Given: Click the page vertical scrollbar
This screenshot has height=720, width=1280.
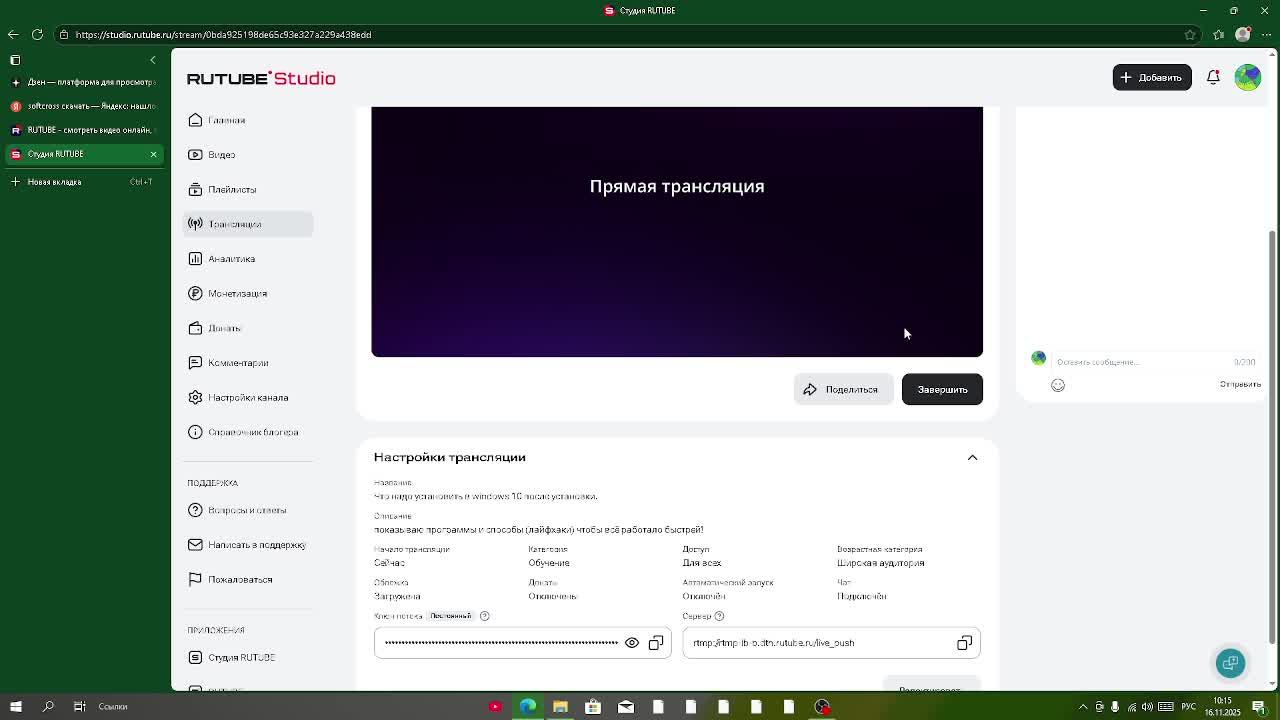Looking at the screenshot, I should tap(1273, 437).
